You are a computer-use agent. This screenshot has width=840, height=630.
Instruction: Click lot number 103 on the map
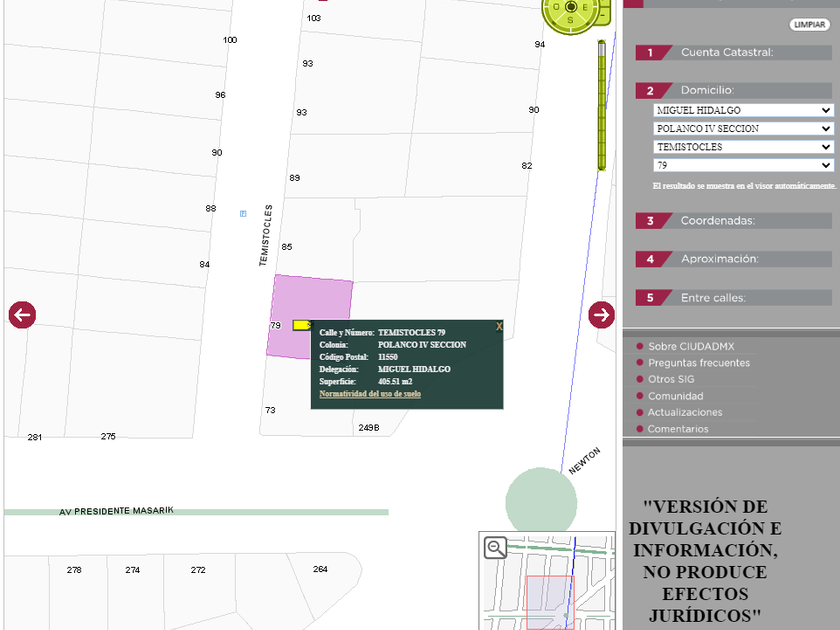pos(314,18)
